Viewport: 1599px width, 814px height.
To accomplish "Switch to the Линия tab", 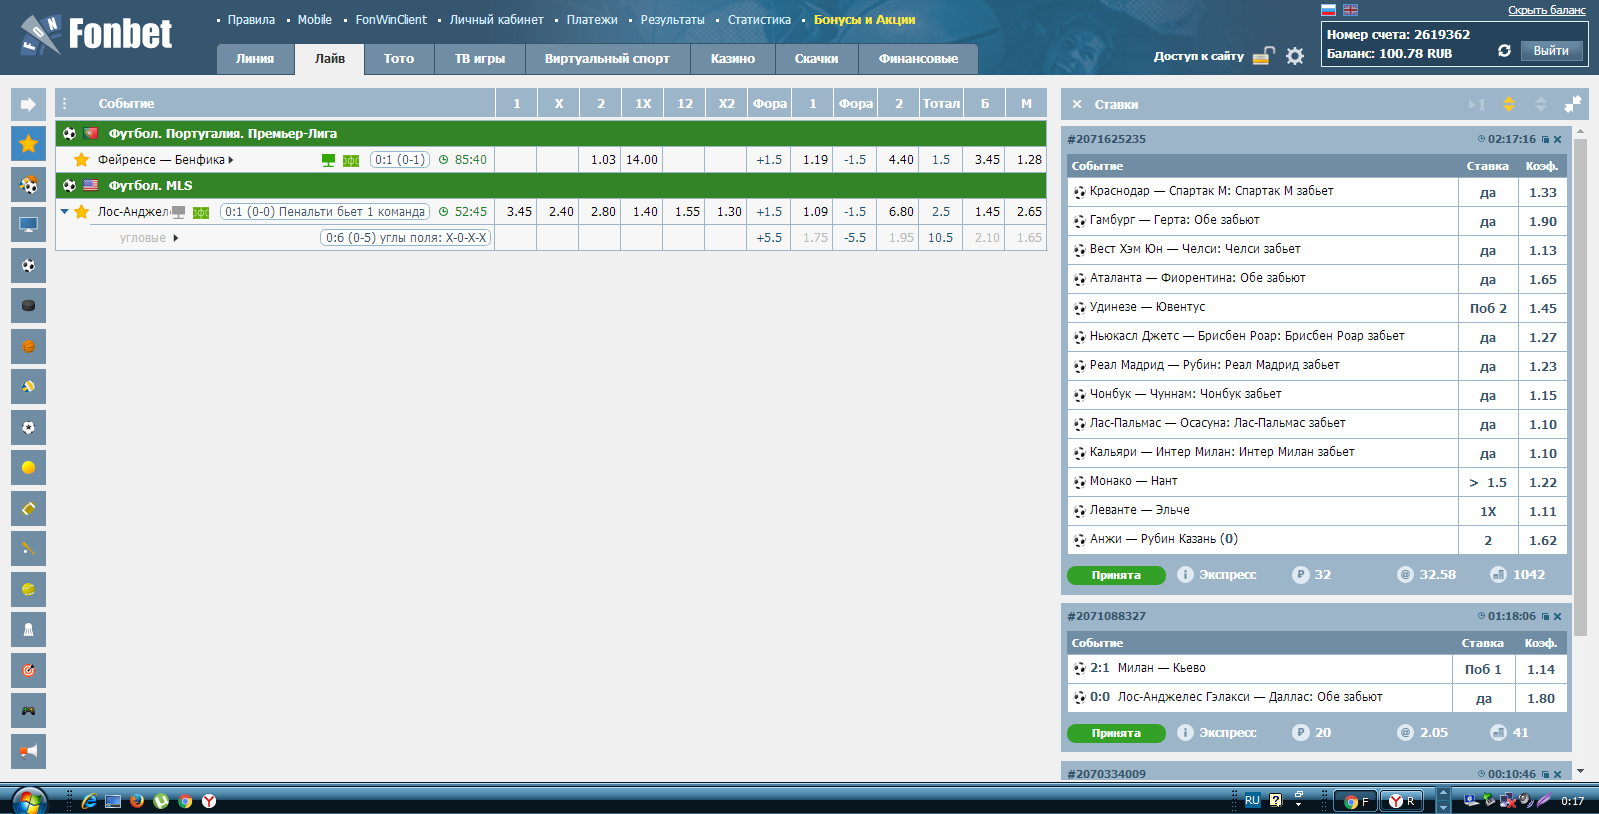I will [x=255, y=59].
